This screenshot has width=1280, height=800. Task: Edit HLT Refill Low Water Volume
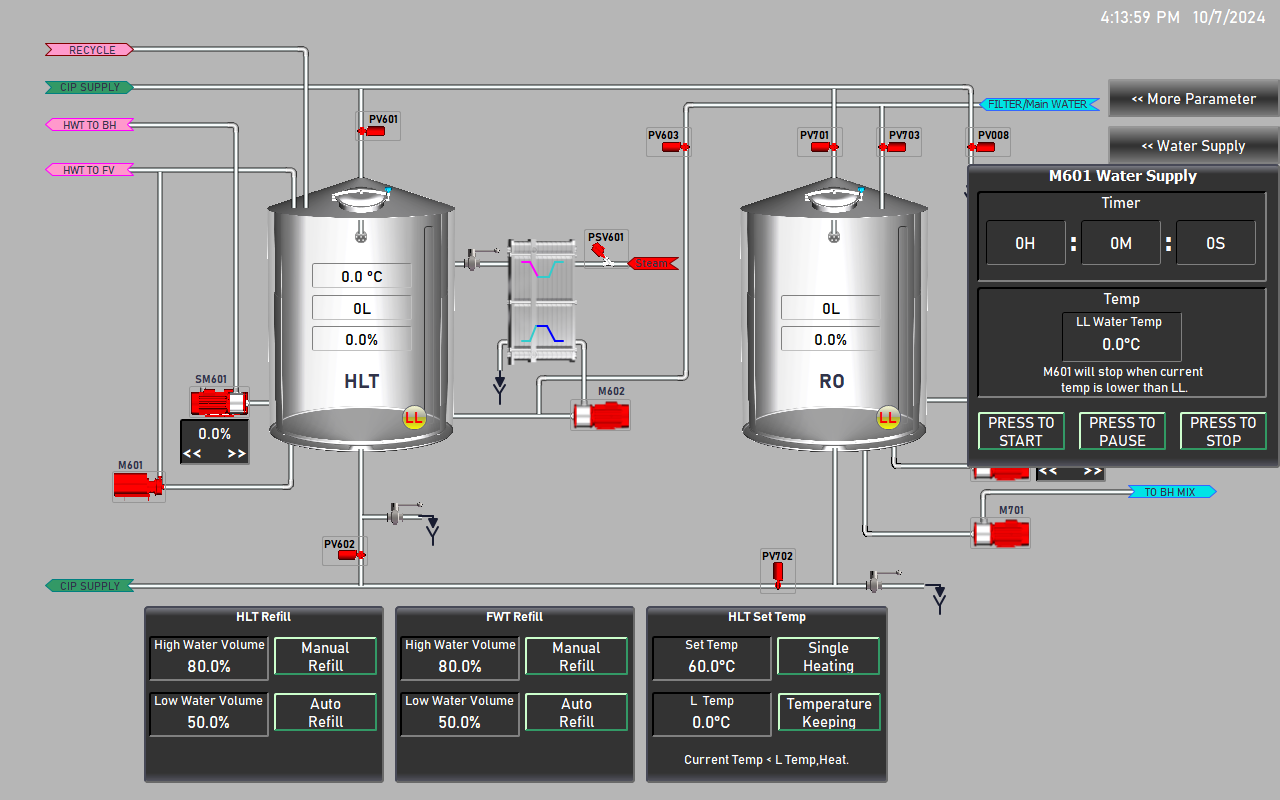(209, 713)
